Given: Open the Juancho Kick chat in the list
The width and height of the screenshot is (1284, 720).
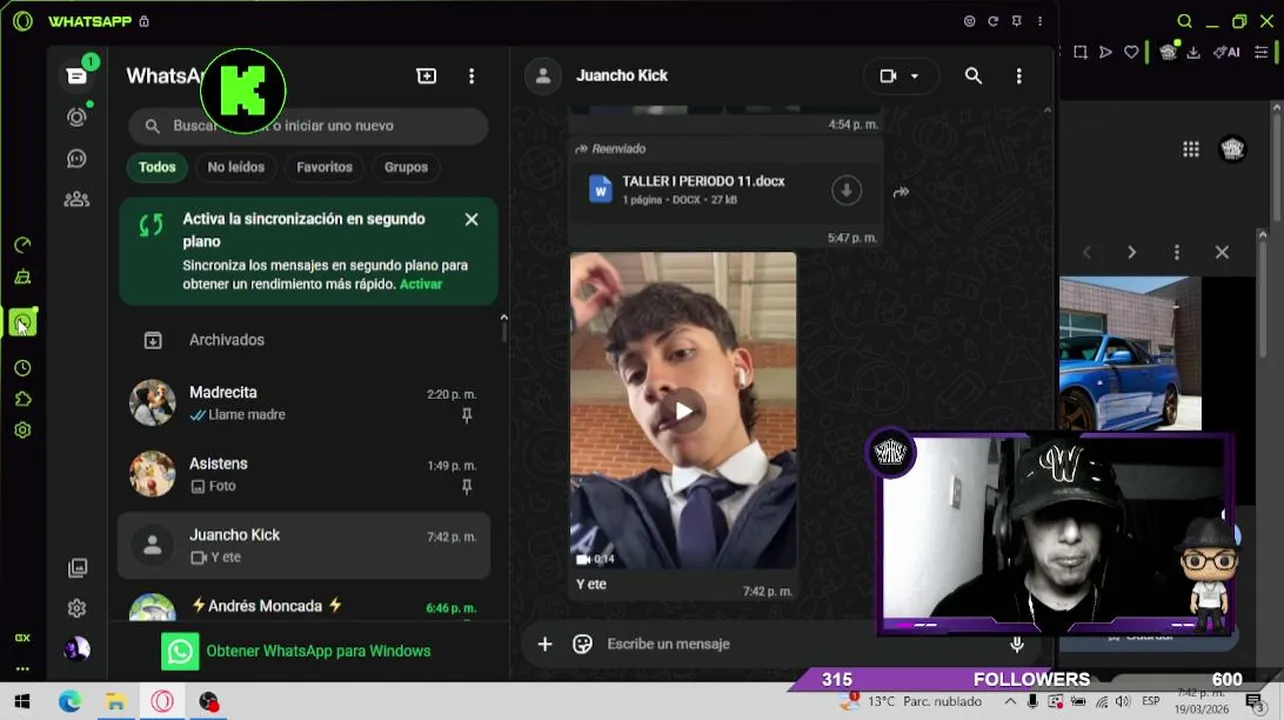Looking at the screenshot, I should coord(304,545).
